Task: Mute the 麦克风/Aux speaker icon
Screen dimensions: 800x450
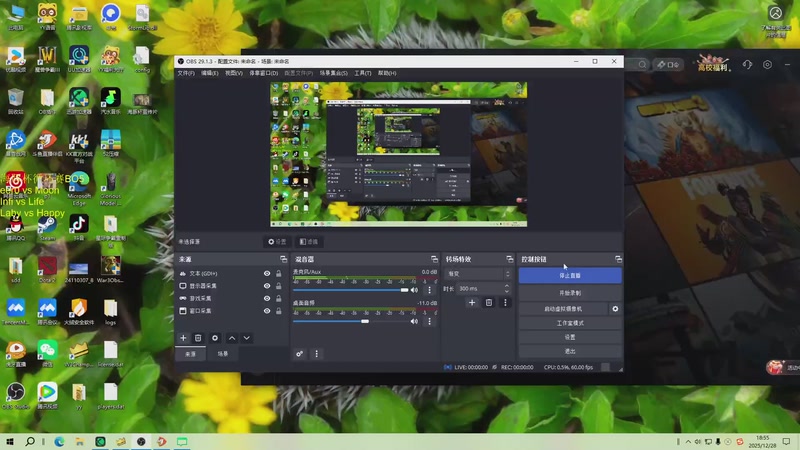Action: [x=414, y=290]
